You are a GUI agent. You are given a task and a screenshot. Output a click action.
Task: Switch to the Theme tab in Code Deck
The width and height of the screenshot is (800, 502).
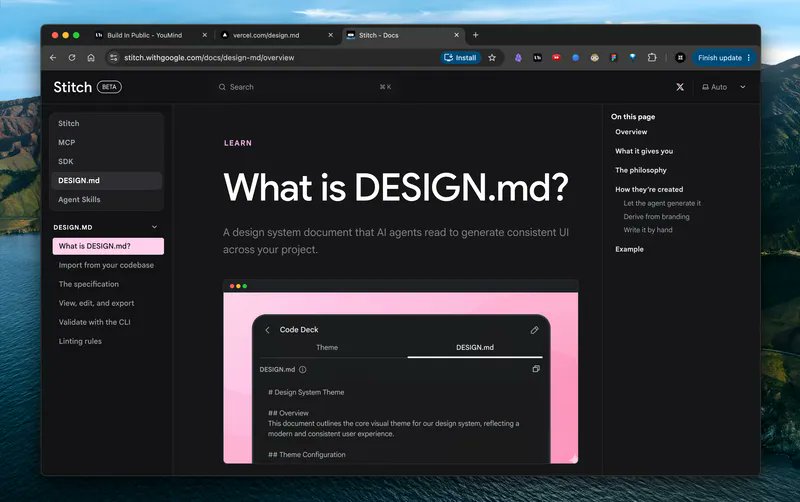pyautogui.click(x=327, y=347)
